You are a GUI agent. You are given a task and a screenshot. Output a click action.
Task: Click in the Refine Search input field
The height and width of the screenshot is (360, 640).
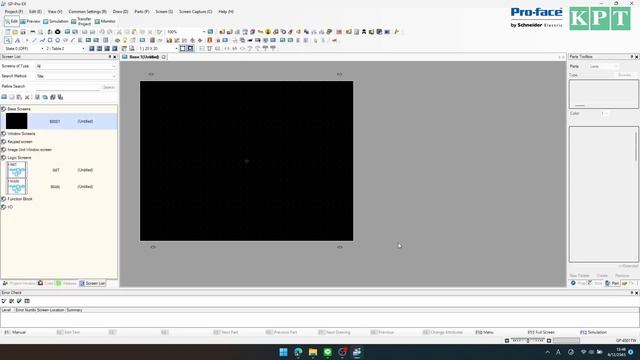point(68,87)
